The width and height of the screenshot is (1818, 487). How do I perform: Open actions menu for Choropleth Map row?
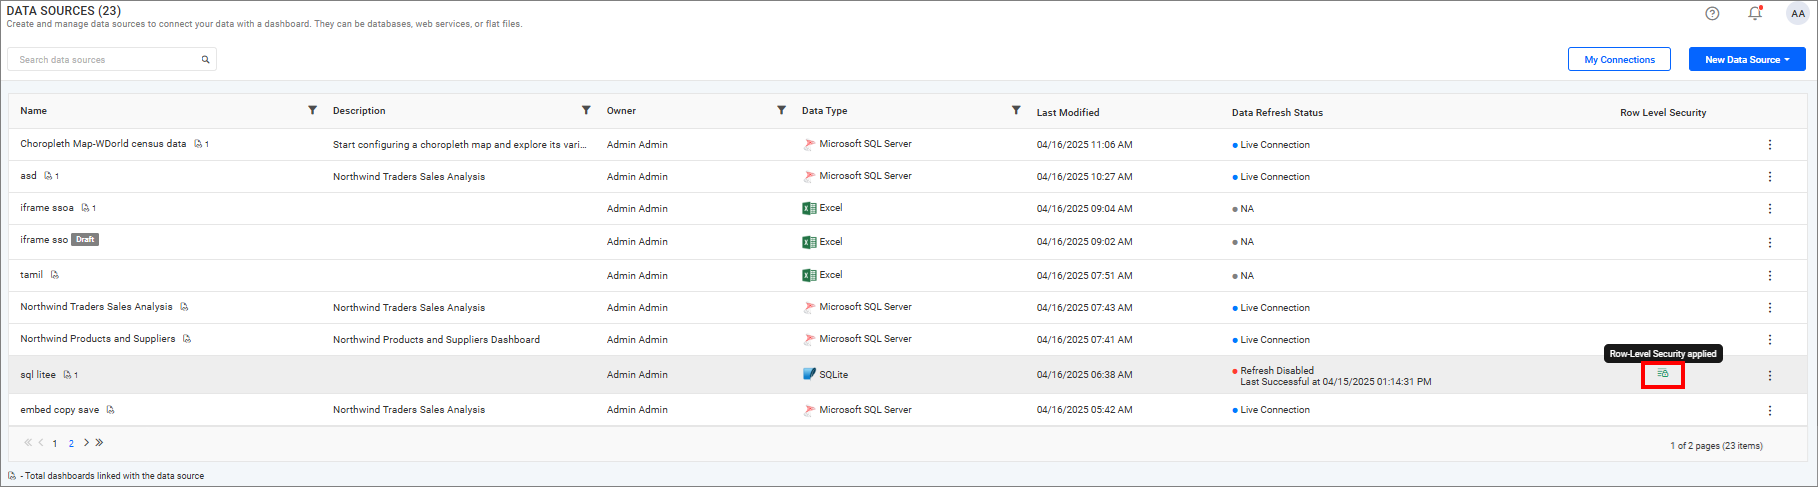point(1769,145)
